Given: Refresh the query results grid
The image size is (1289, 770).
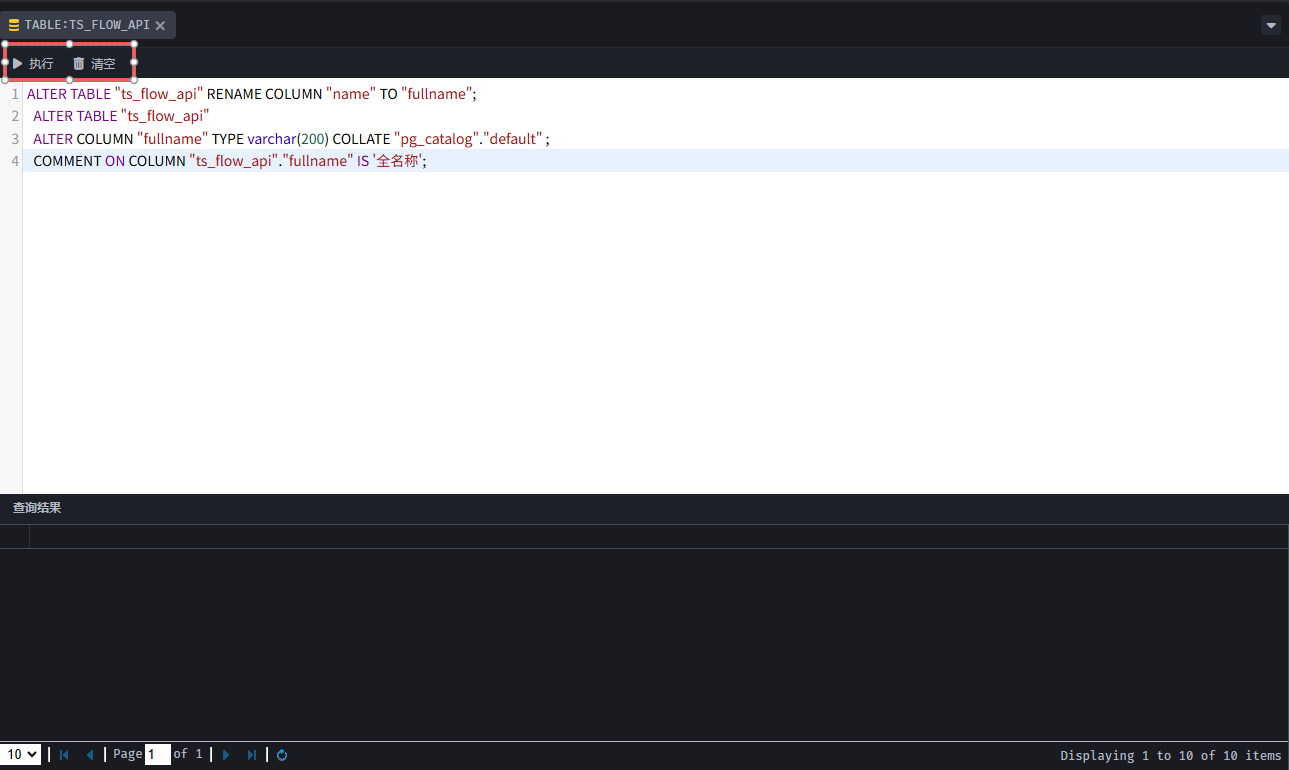Looking at the screenshot, I should [282, 755].
